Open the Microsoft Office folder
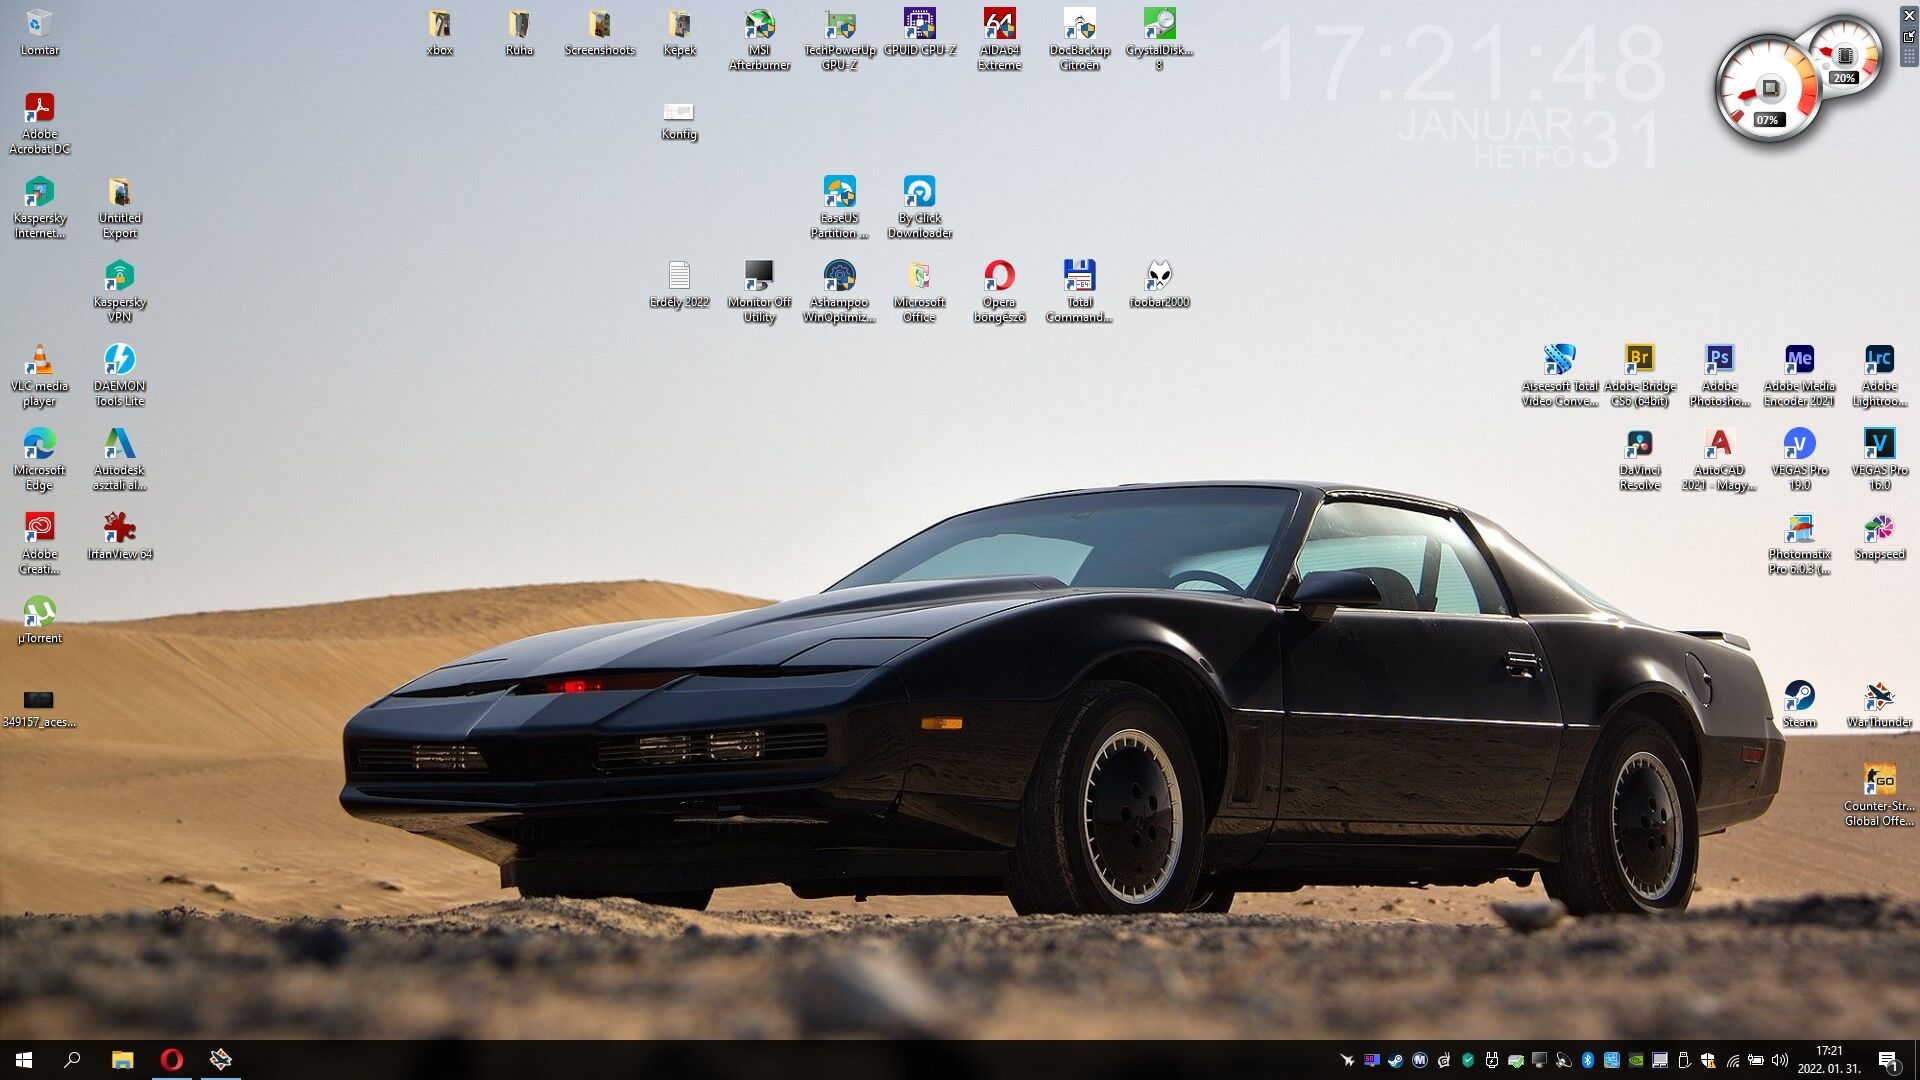Viewport: 1920px width, 1080px height. tap(919, 292)
